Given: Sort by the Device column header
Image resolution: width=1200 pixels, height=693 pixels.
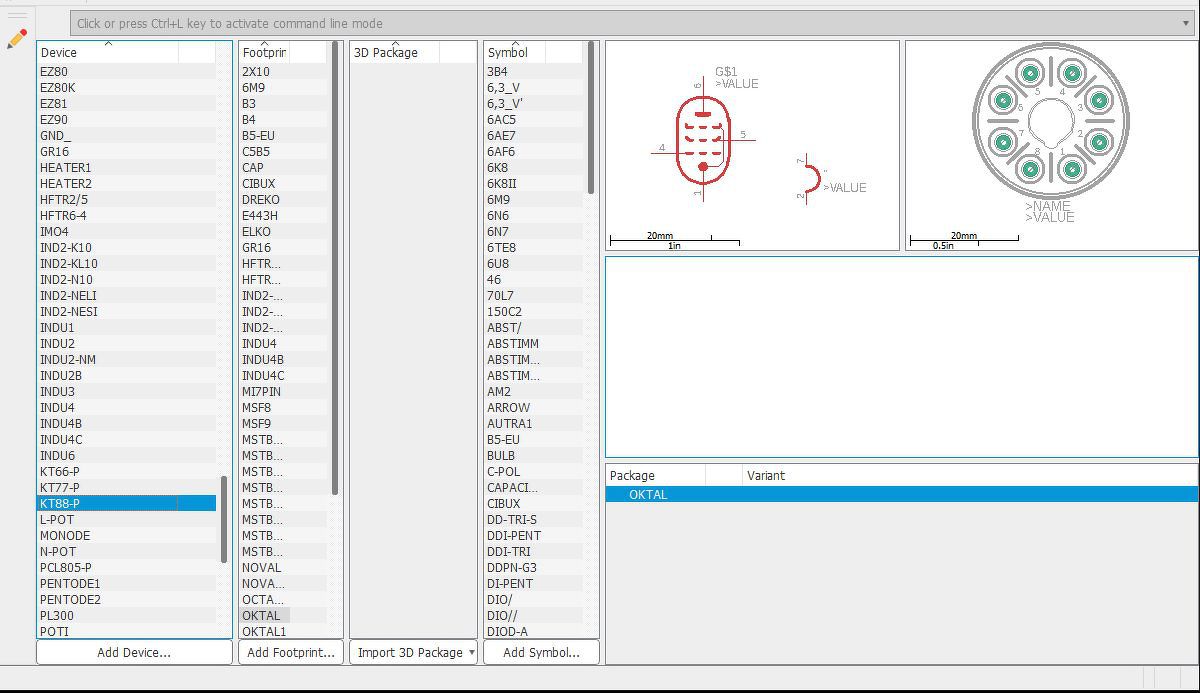Looking at the screenshot, I should (108, 52).
